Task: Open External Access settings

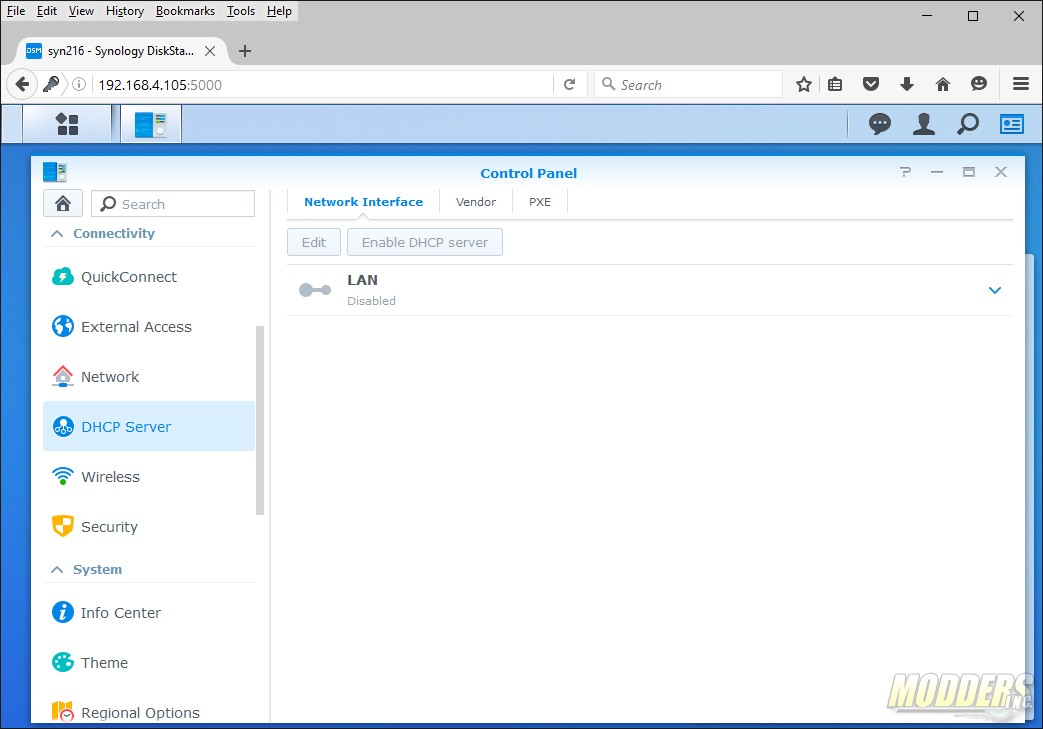Action: click(149, 327)
